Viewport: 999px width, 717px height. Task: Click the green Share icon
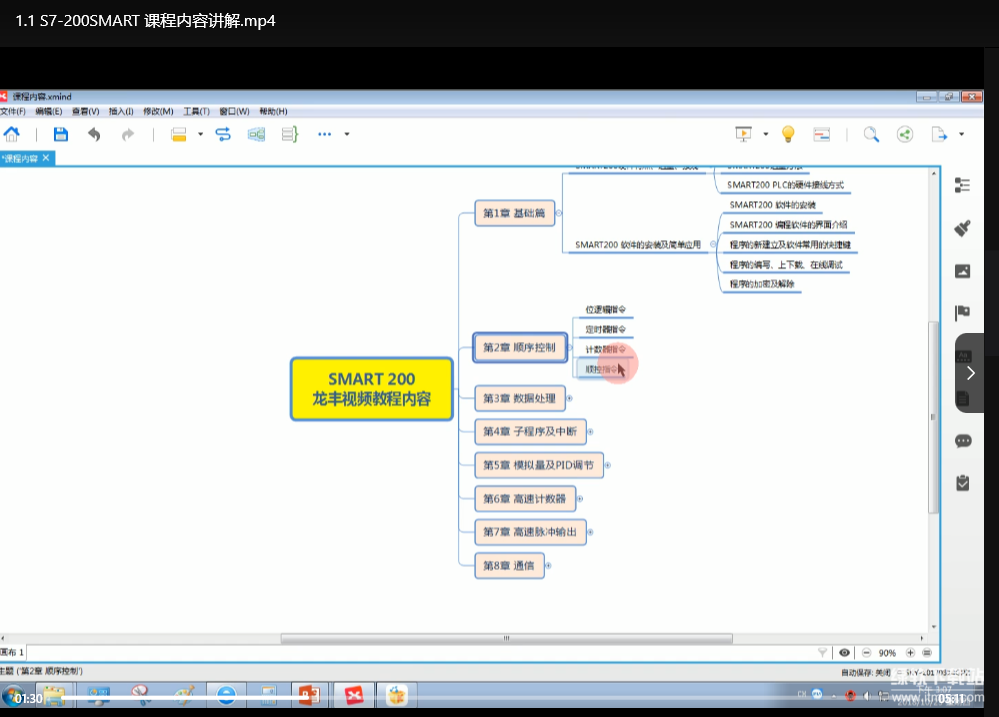905,134
